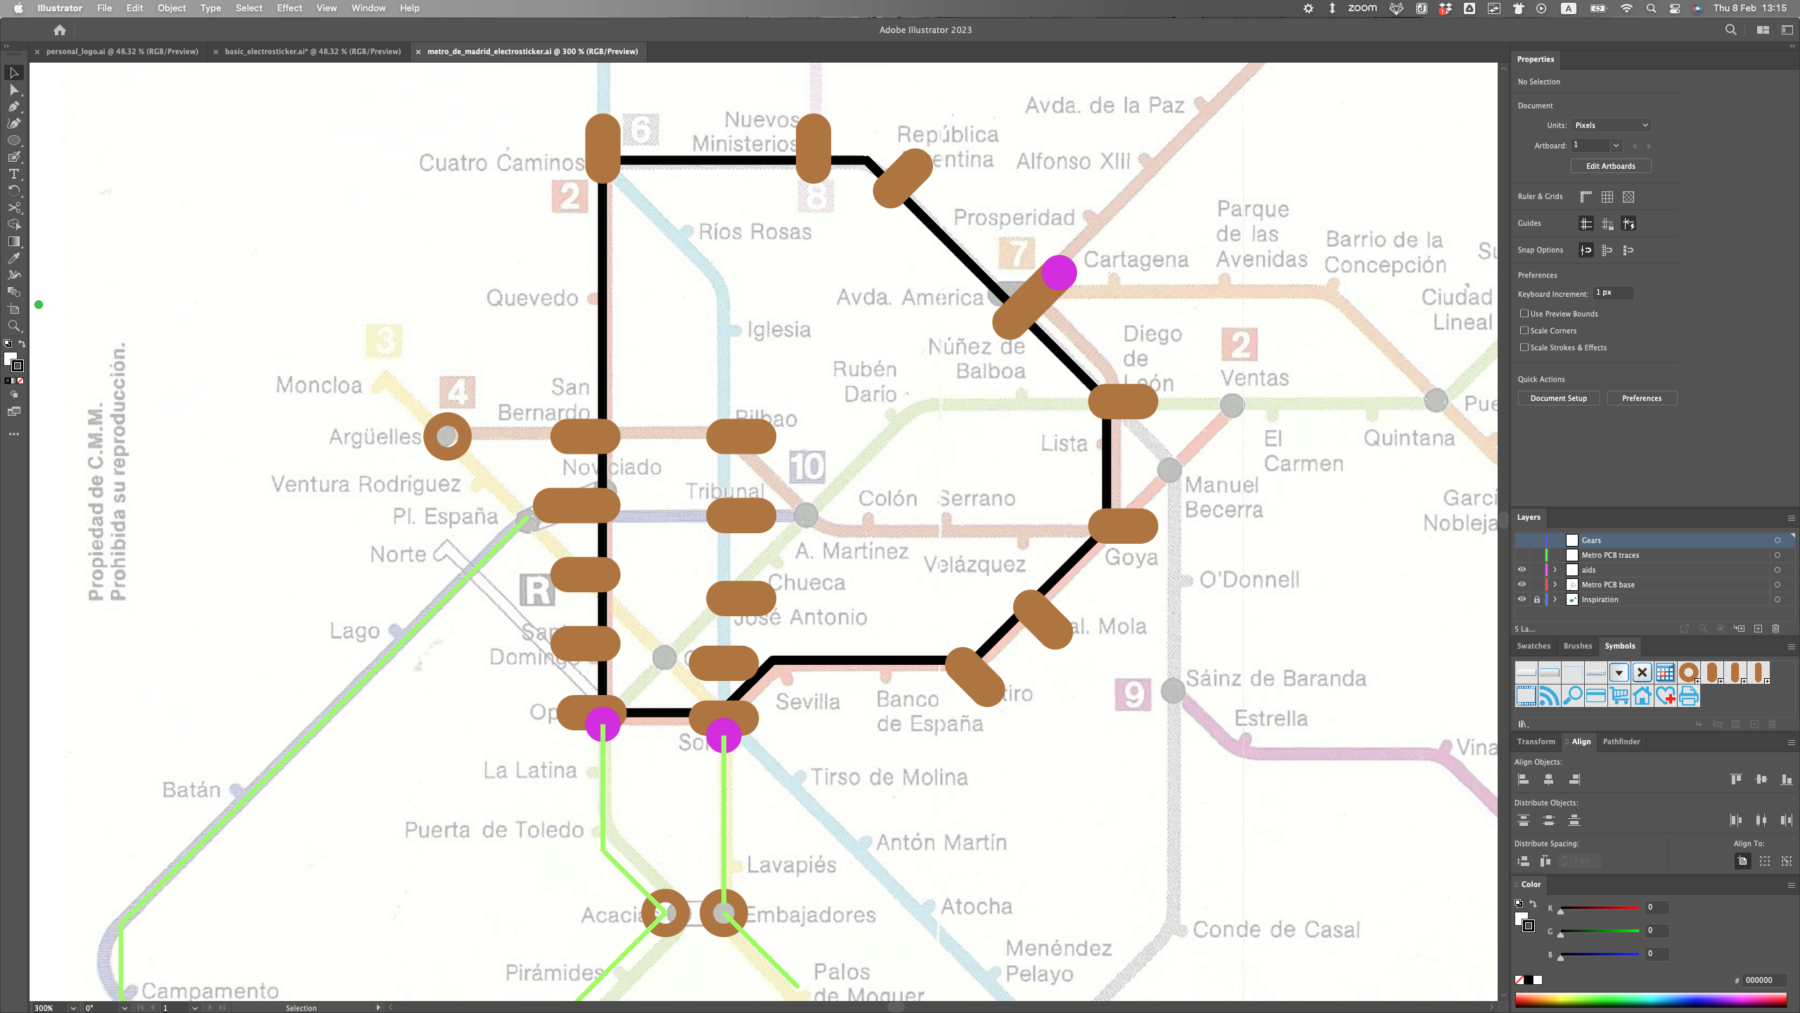Show rulers icon in Ruler & Grids
The height and width of the screenshot is (1013, 1800).
1586,197
